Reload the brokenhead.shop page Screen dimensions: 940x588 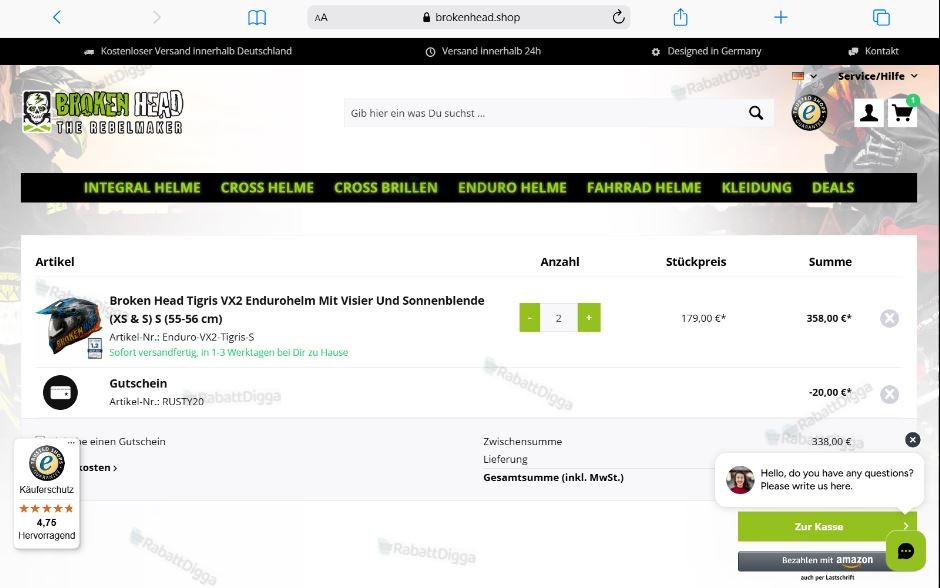pos(618,17)
